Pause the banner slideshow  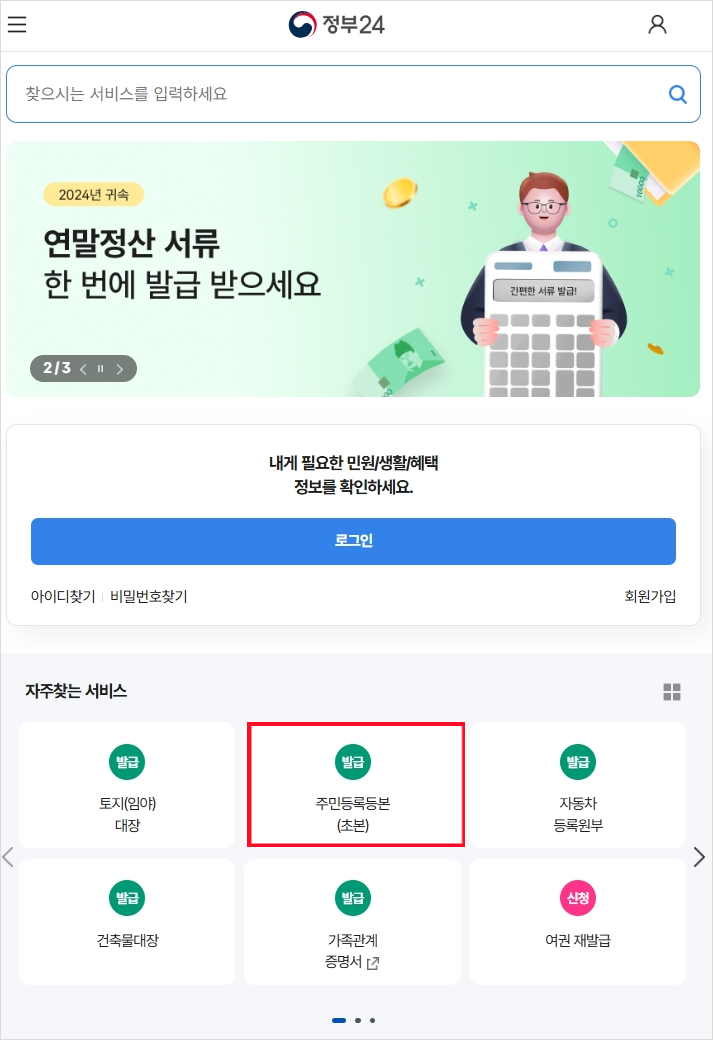(101, 369)
